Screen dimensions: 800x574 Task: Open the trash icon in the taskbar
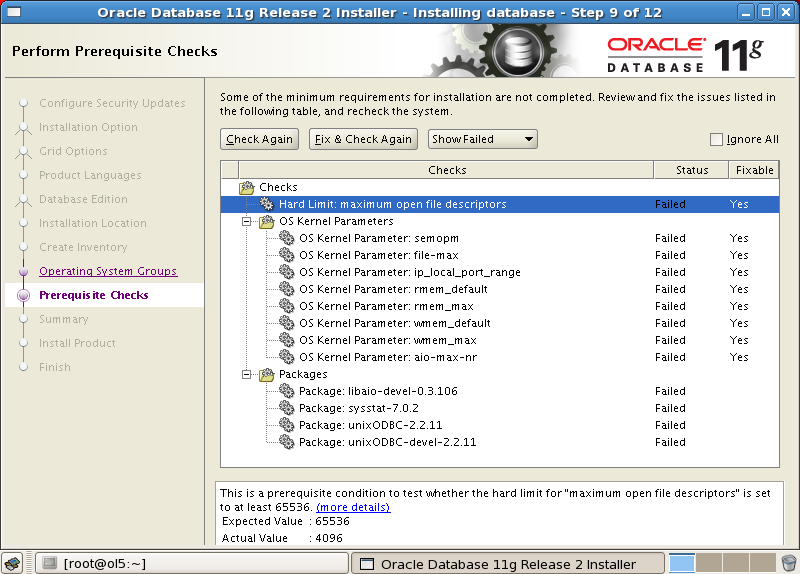pos(789,563)
